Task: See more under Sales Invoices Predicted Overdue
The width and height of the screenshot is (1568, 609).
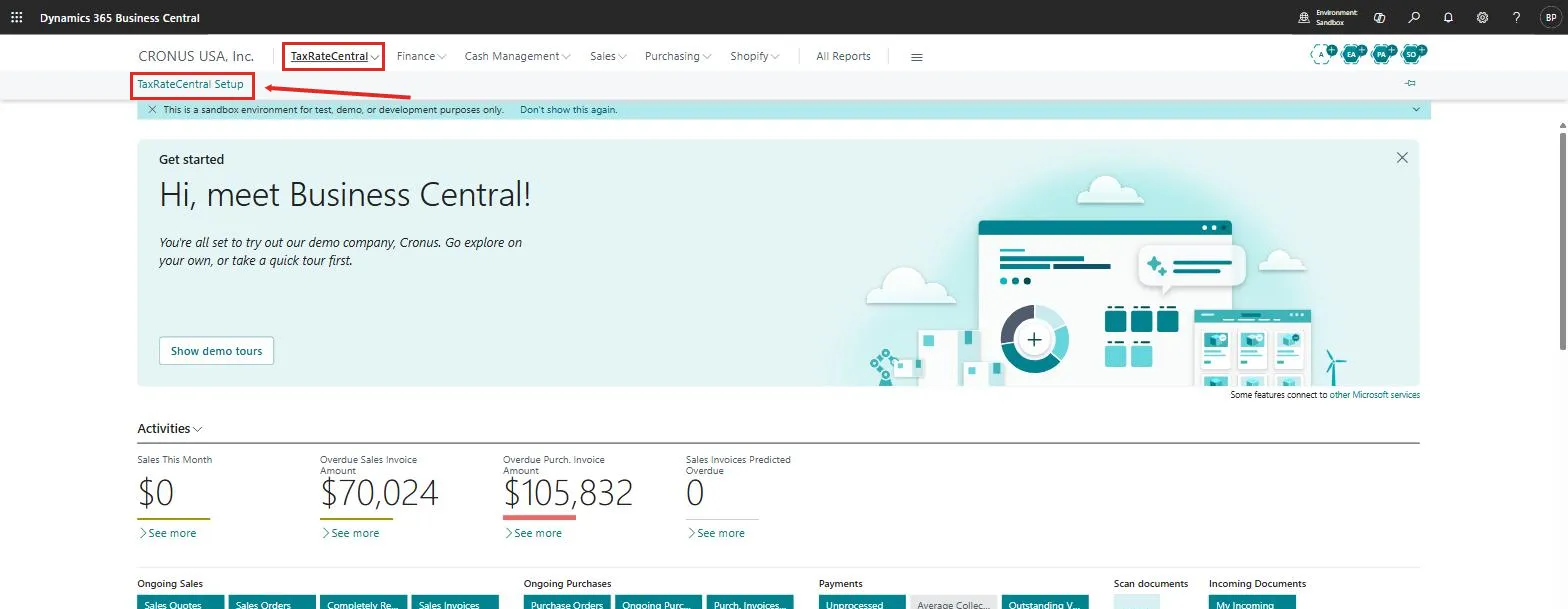Action: (716, 533)
